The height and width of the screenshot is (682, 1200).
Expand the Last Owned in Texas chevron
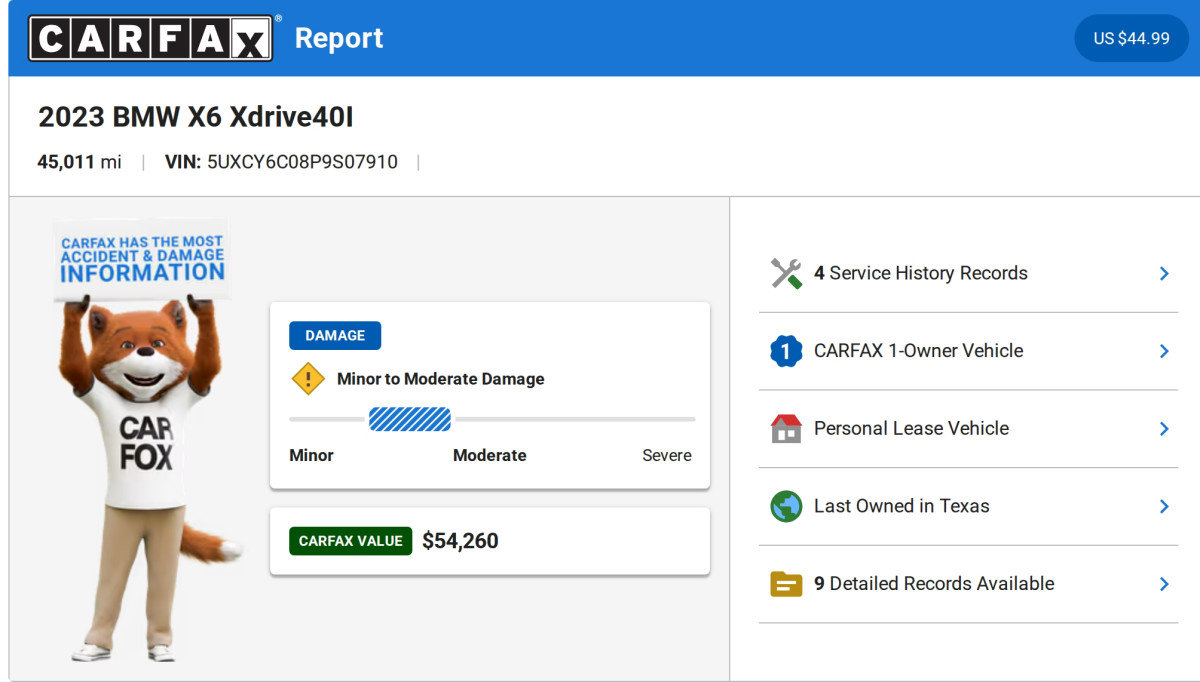point(1164,506)
